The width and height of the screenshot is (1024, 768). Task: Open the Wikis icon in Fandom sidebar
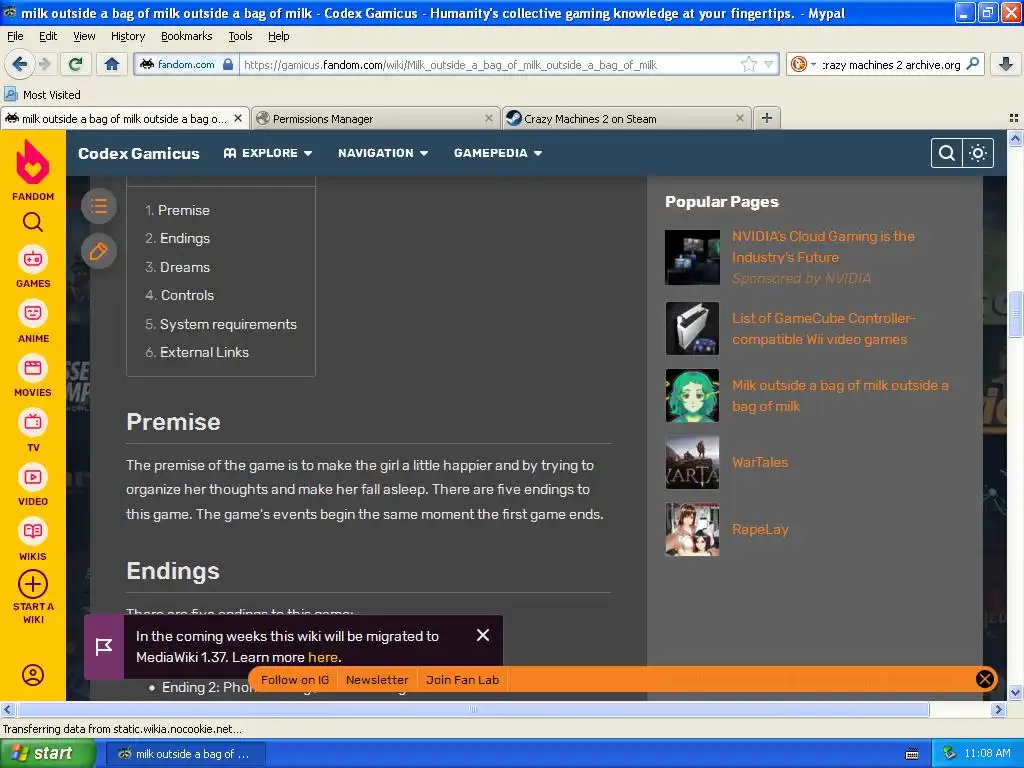(x=33, y=532)
